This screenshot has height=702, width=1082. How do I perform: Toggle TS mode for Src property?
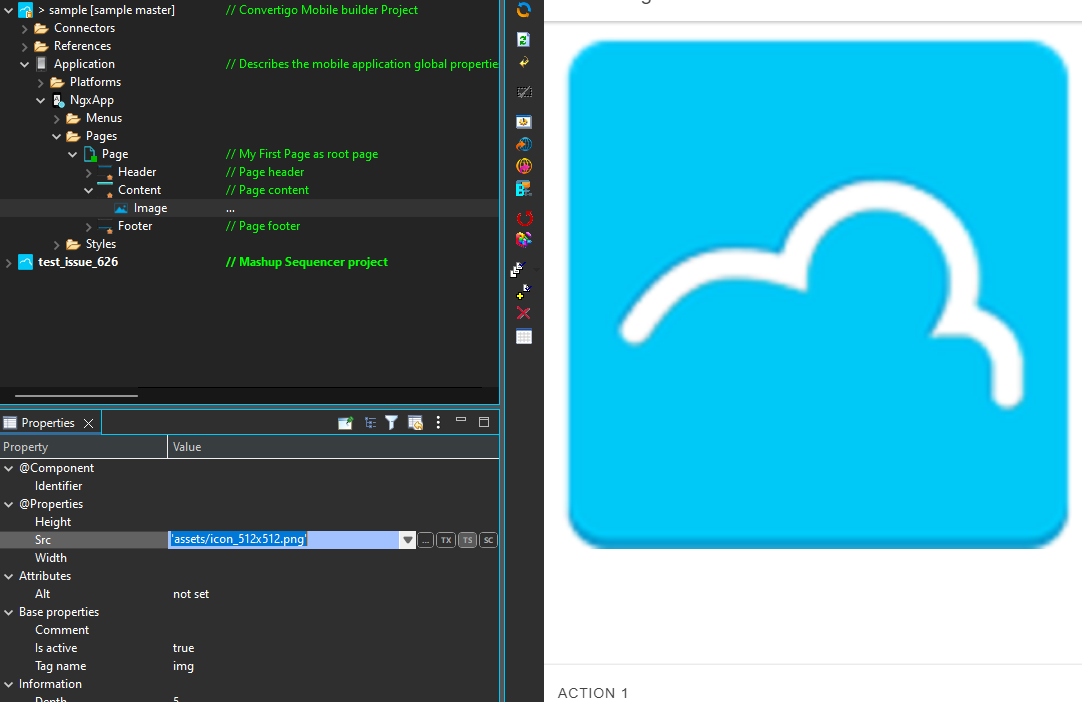(467, 540)
